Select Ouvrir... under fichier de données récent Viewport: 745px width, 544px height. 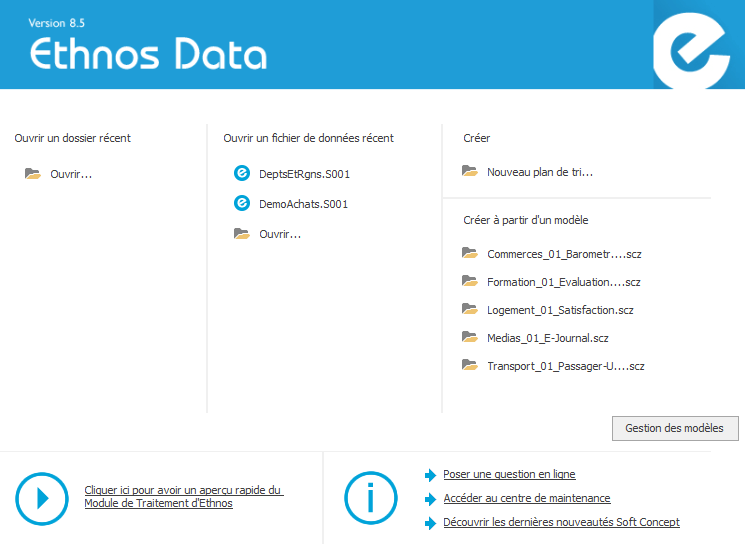[280, 234]
